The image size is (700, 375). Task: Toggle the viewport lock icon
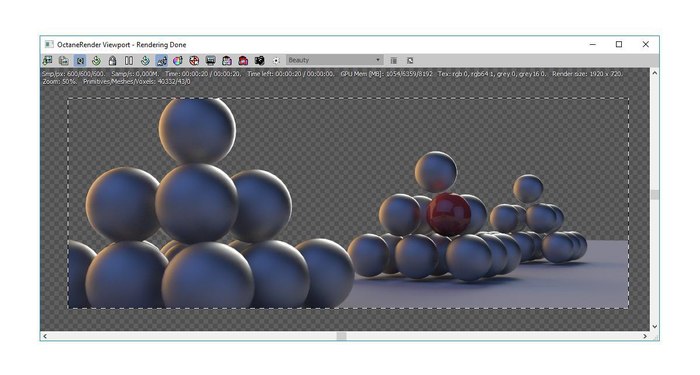(x=112, y=60)
